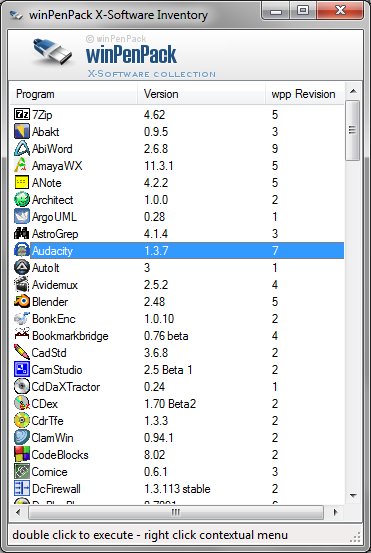Click the CamStudio icon
371x553 pixels.
(22, 369)
